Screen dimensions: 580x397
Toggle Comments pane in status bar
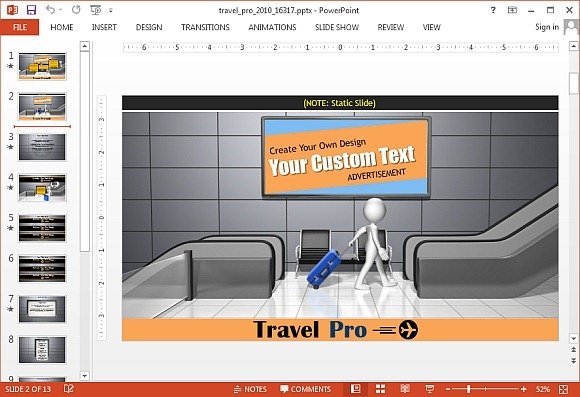point(306,389)
